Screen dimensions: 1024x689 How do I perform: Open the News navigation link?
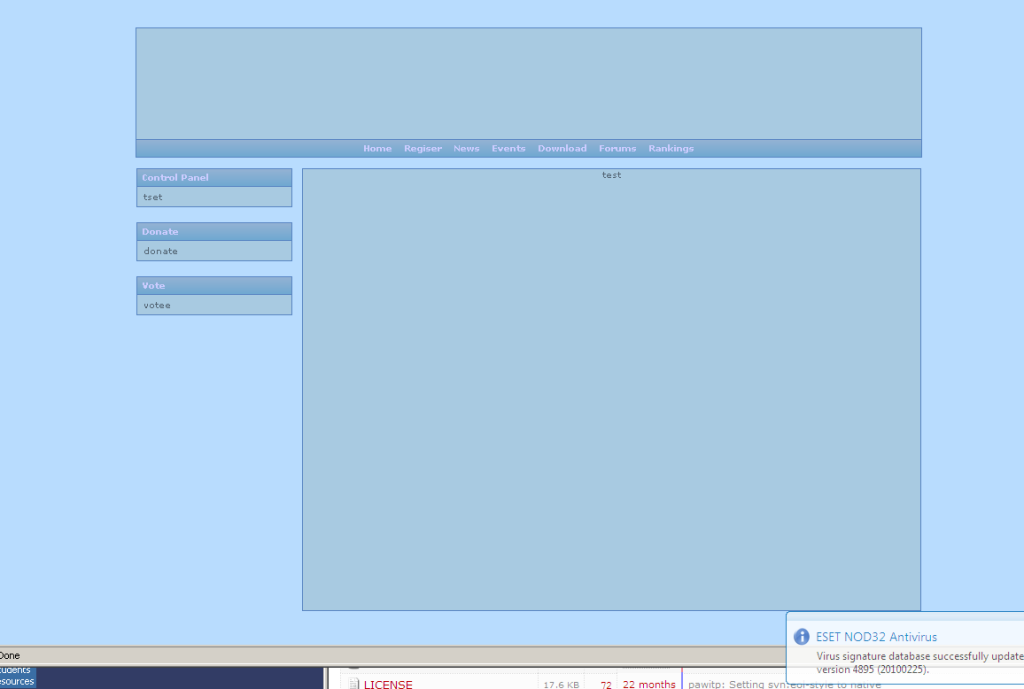(x=466, y=149)
